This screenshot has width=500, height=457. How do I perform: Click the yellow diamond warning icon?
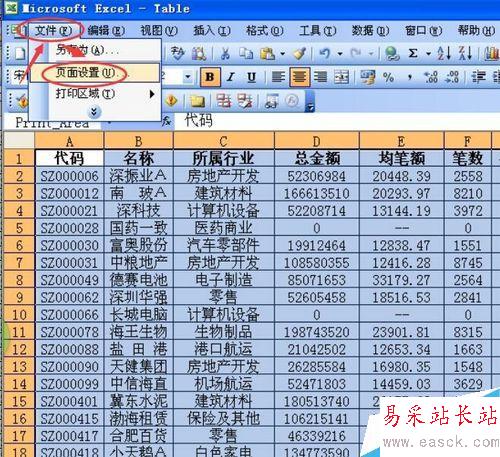[171, 101]
